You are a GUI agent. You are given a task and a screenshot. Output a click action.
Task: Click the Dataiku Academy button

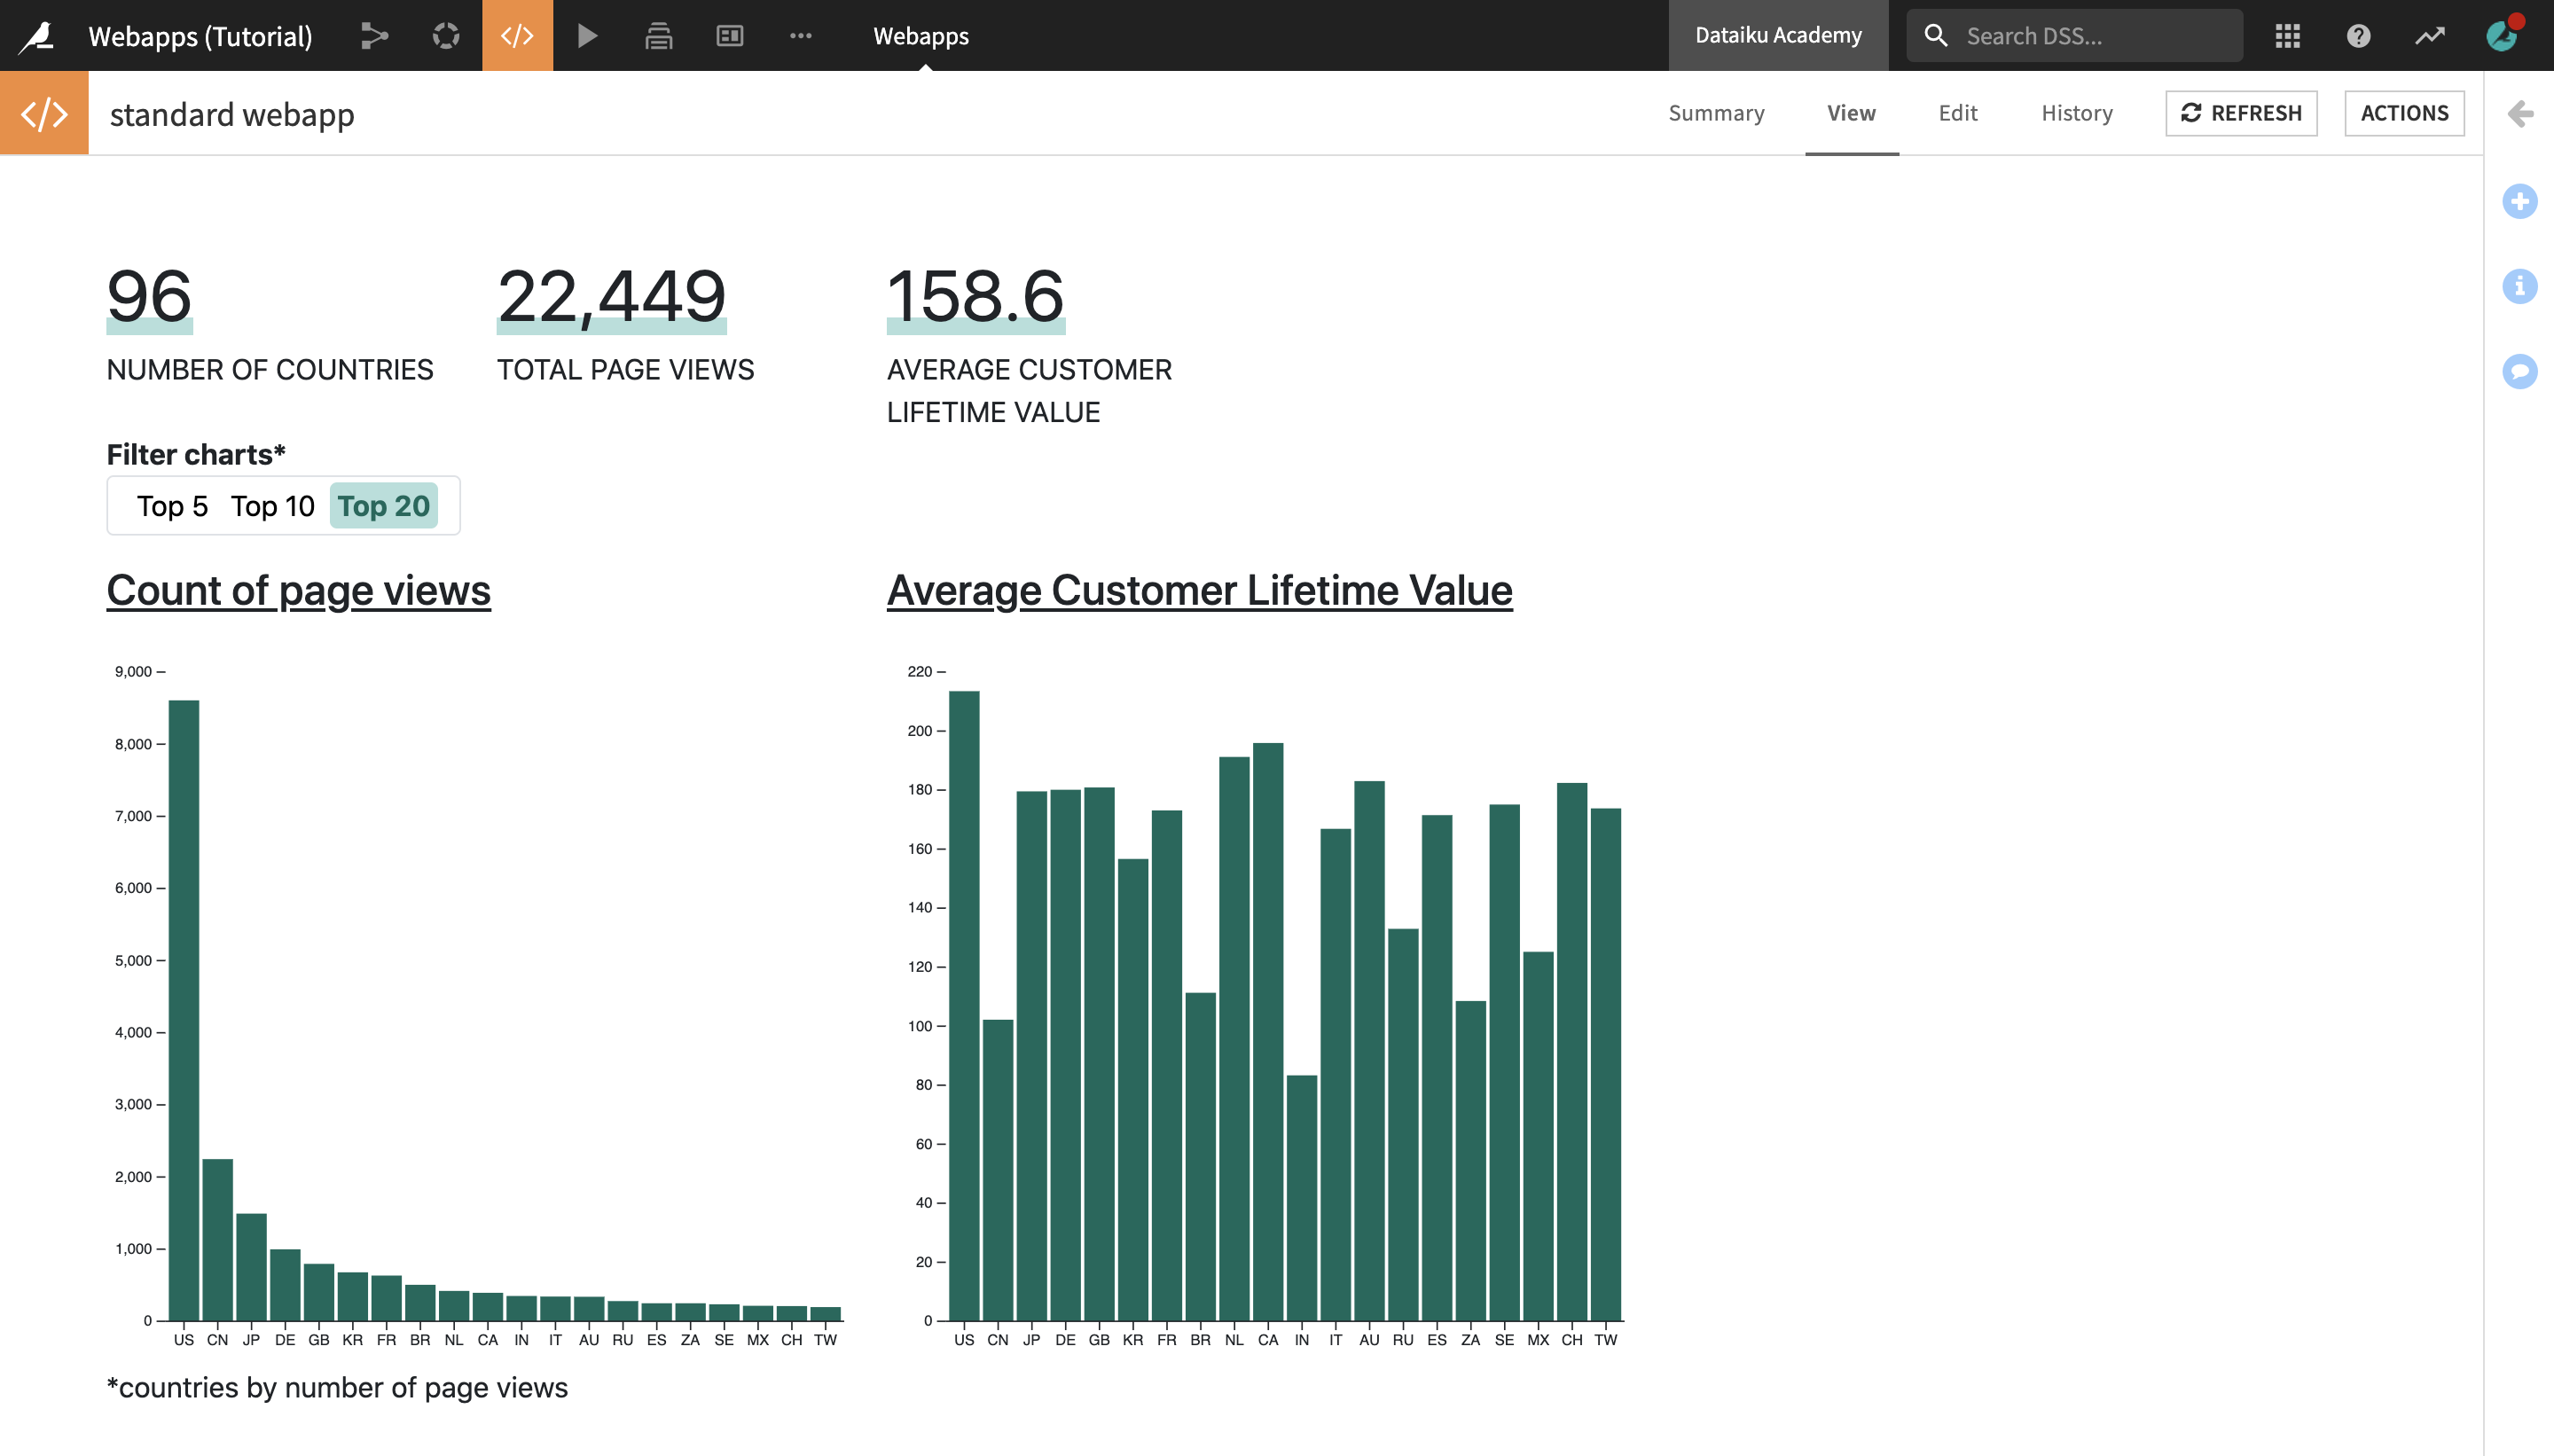tap(1778, 36)
